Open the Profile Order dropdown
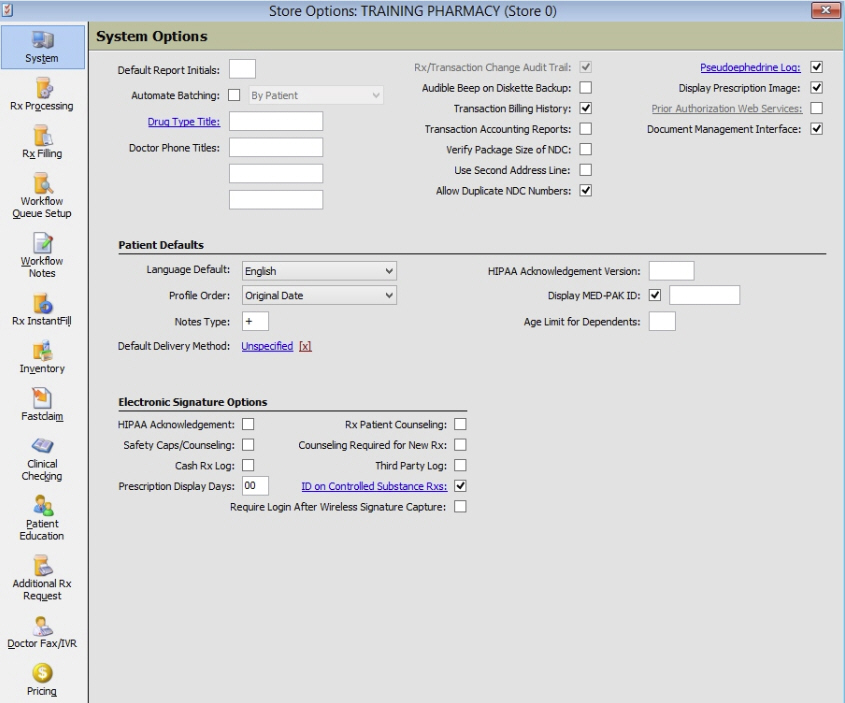The width and height of the screenshot is (845, 703). tap(320, 295)
